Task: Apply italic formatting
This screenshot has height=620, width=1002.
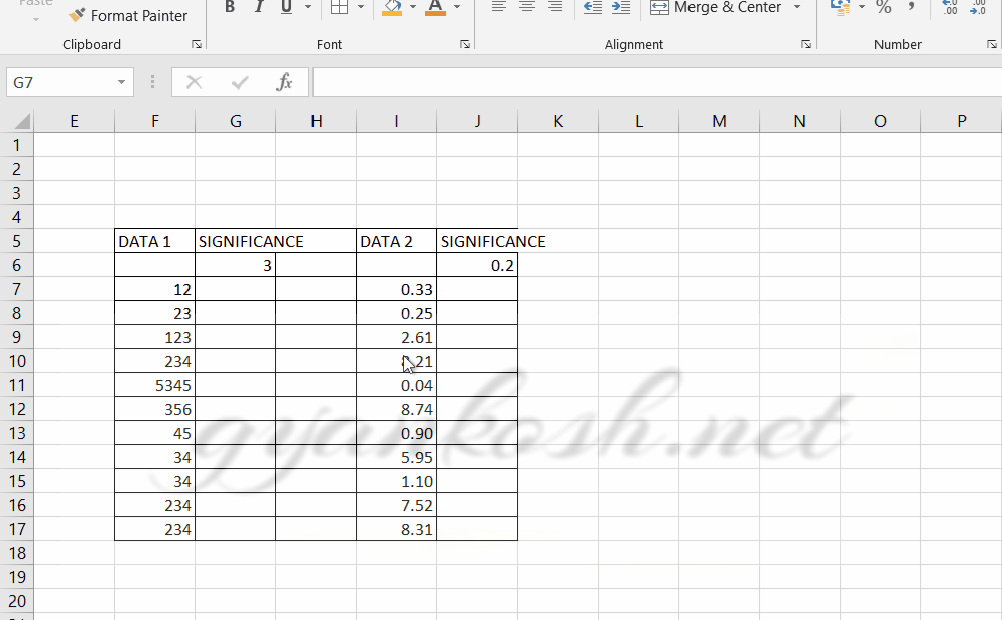Action: click(258, 7)
